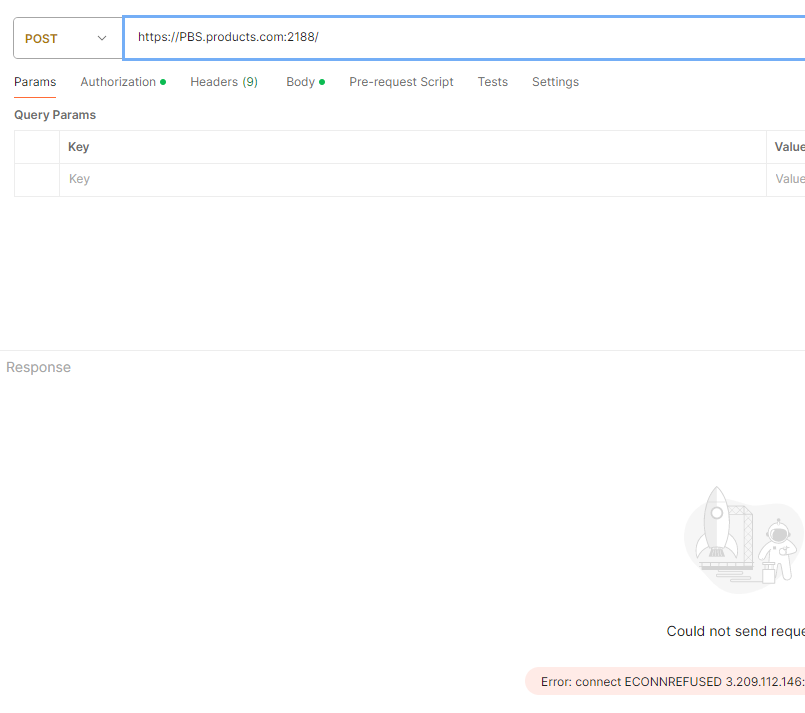The height and width of the screenshot is (713, 805).
Task: Click the dropdown chevron next to POST
Action: pyautogui.click(x=102, y=38)
